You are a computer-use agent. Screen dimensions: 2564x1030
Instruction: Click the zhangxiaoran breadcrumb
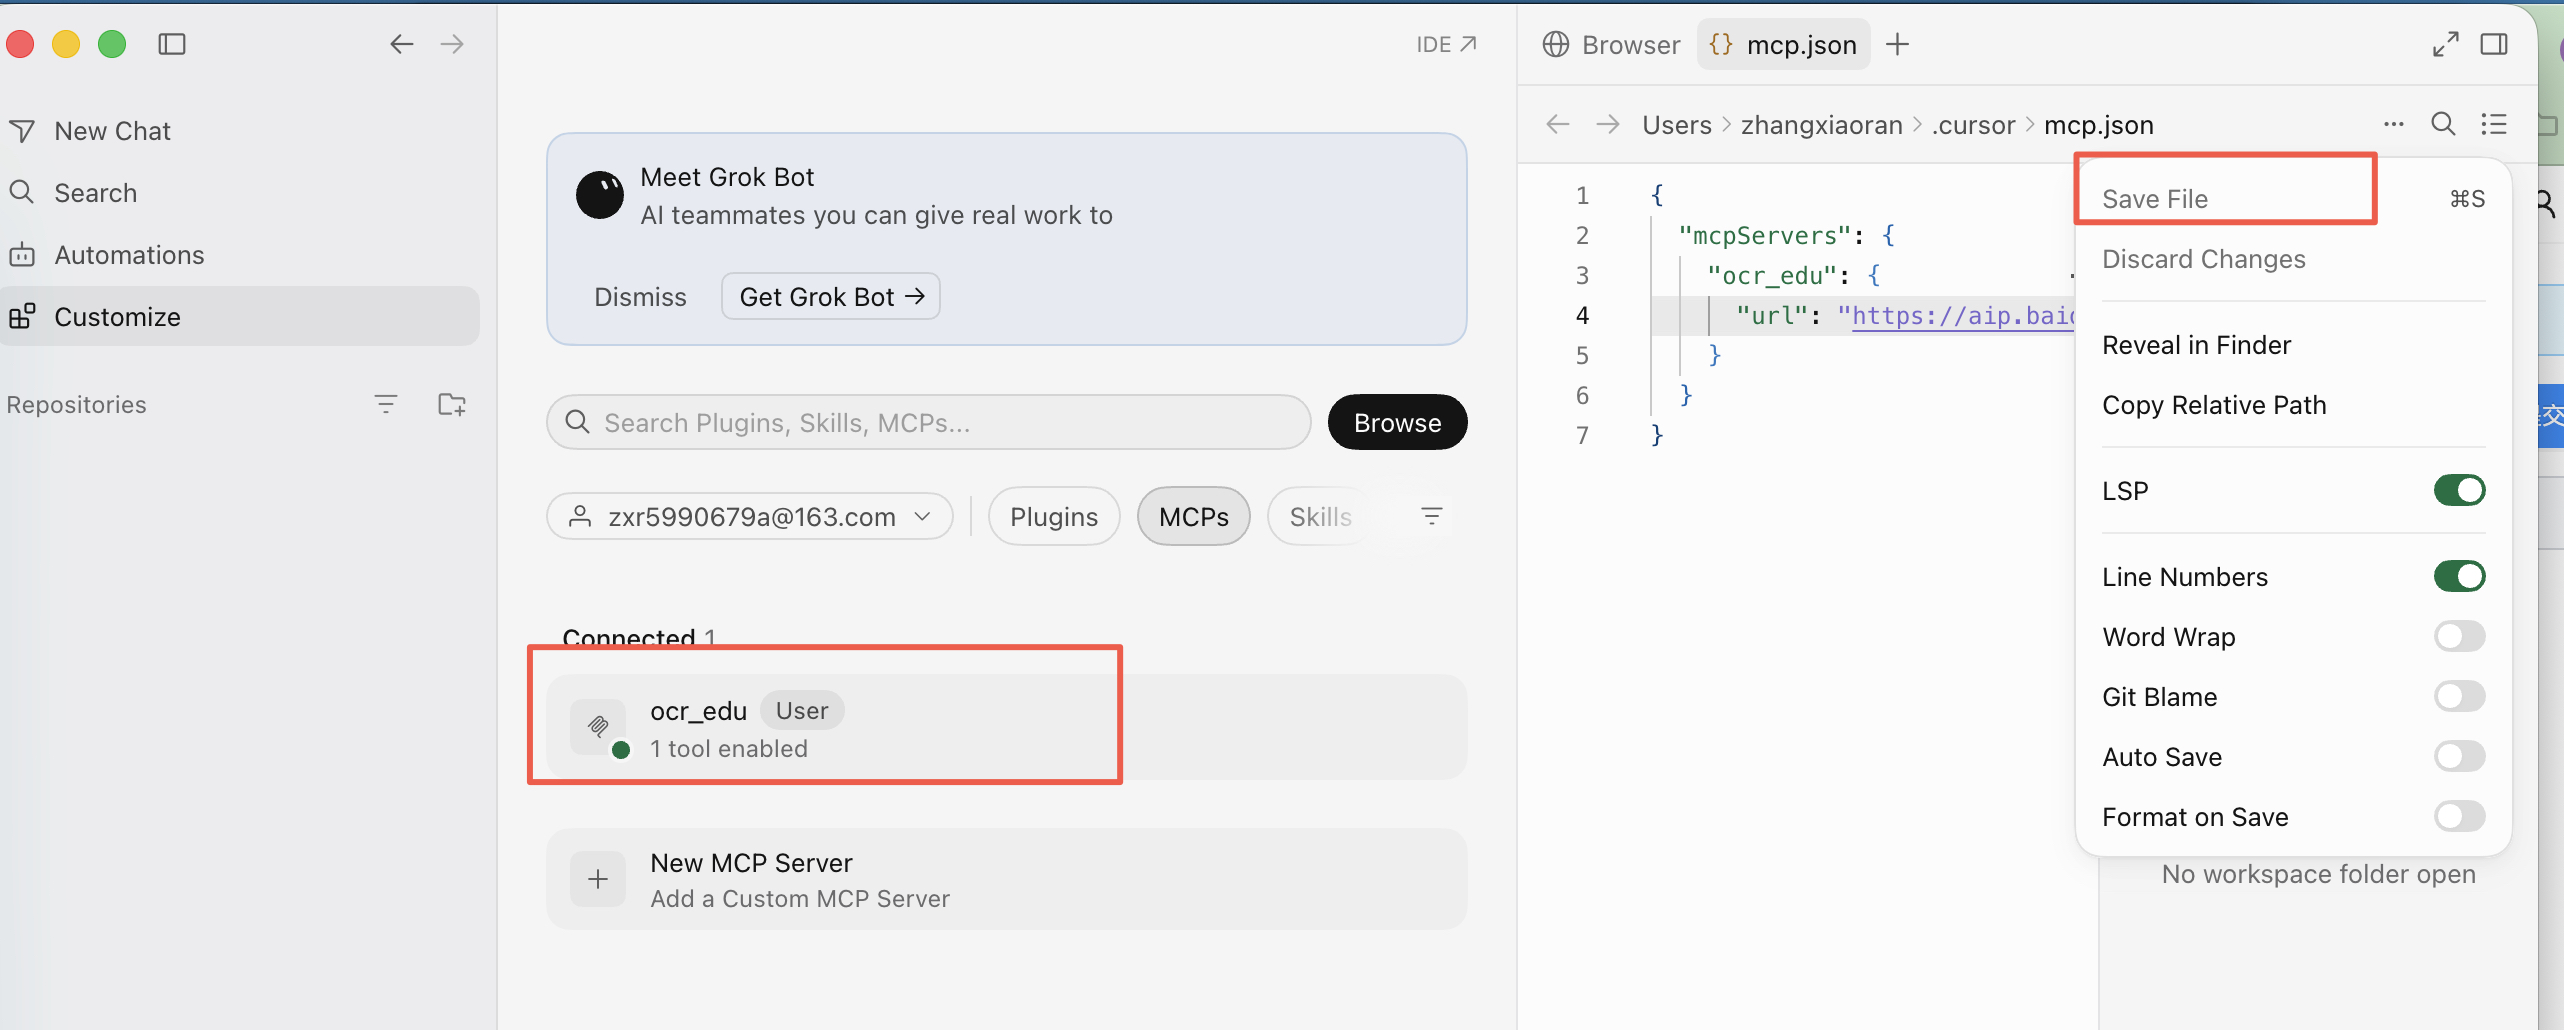click(x=1822, y=126)
